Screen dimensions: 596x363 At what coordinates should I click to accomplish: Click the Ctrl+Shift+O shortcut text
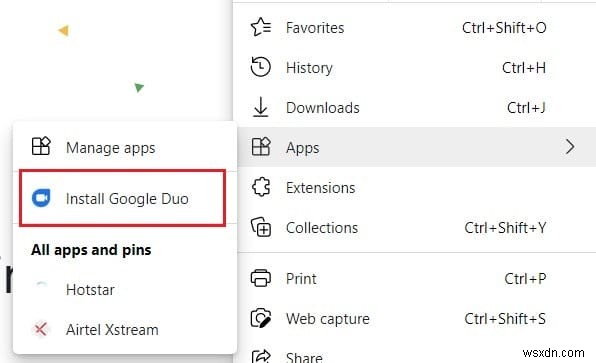504,27
